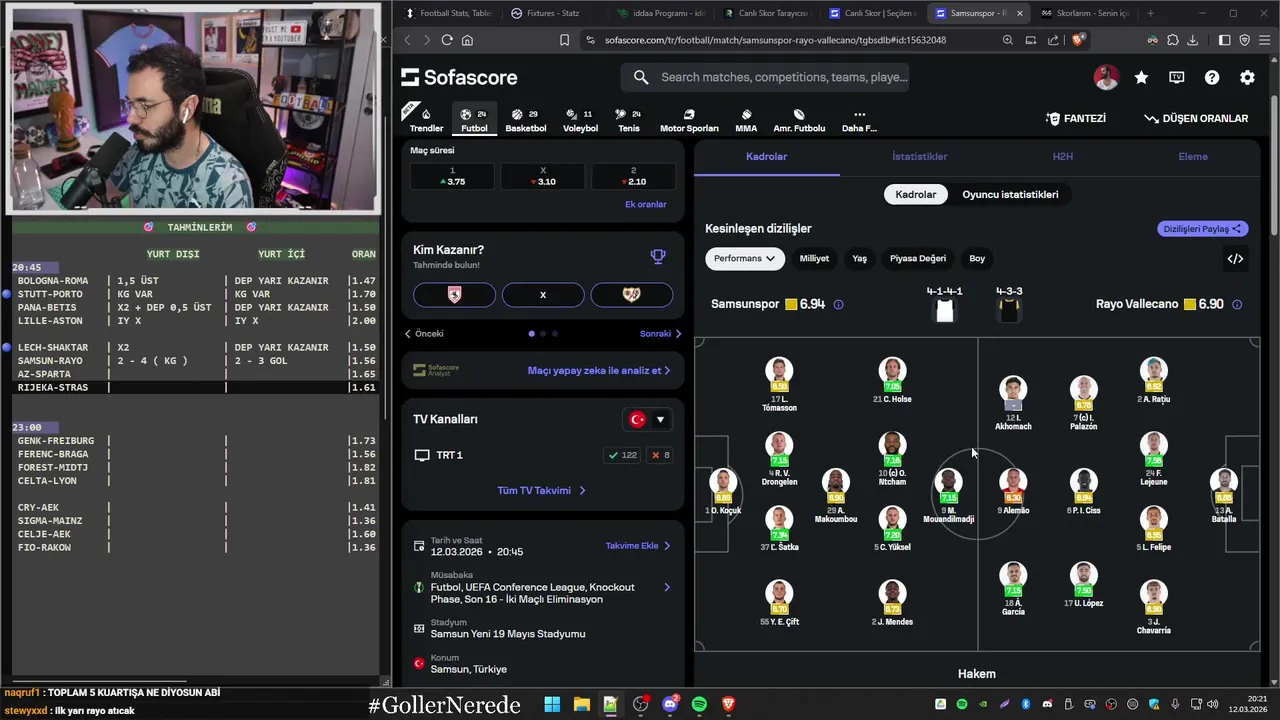
Task: Show Samsunspor rating info icon
Action: (838, 304)
